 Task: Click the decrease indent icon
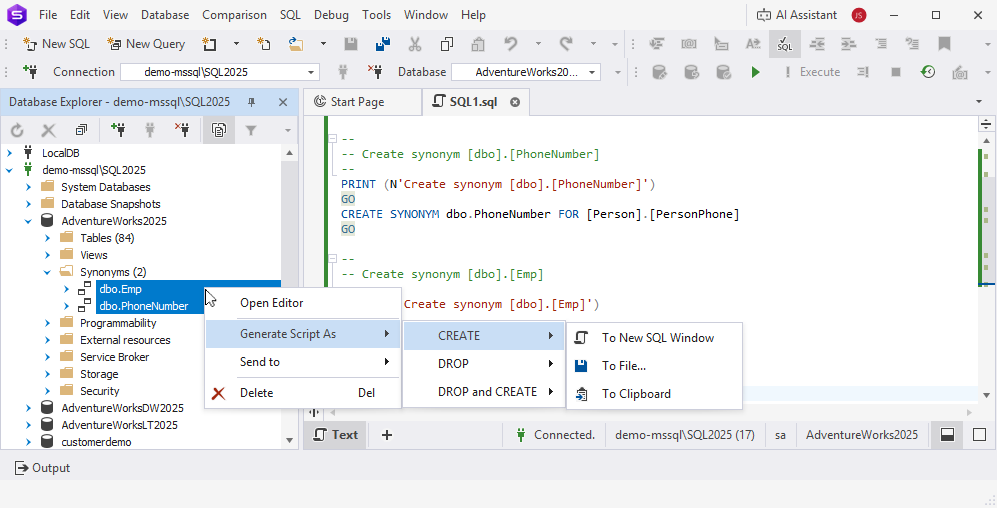pos(817,44)
